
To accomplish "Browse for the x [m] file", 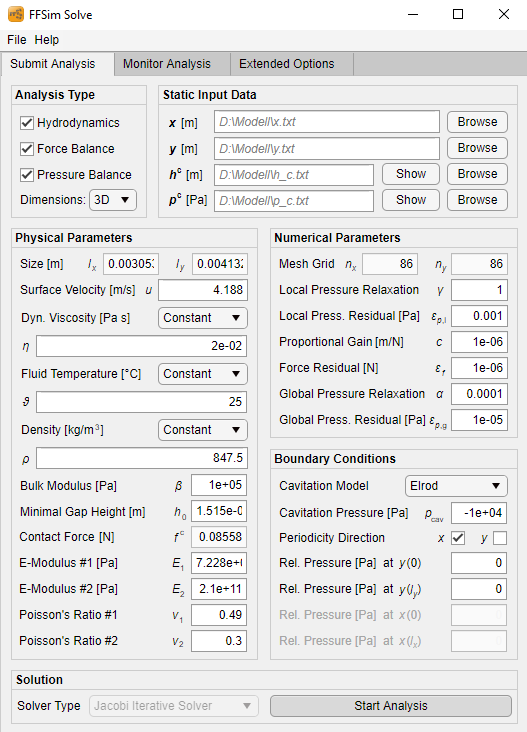I will [477, 122].
